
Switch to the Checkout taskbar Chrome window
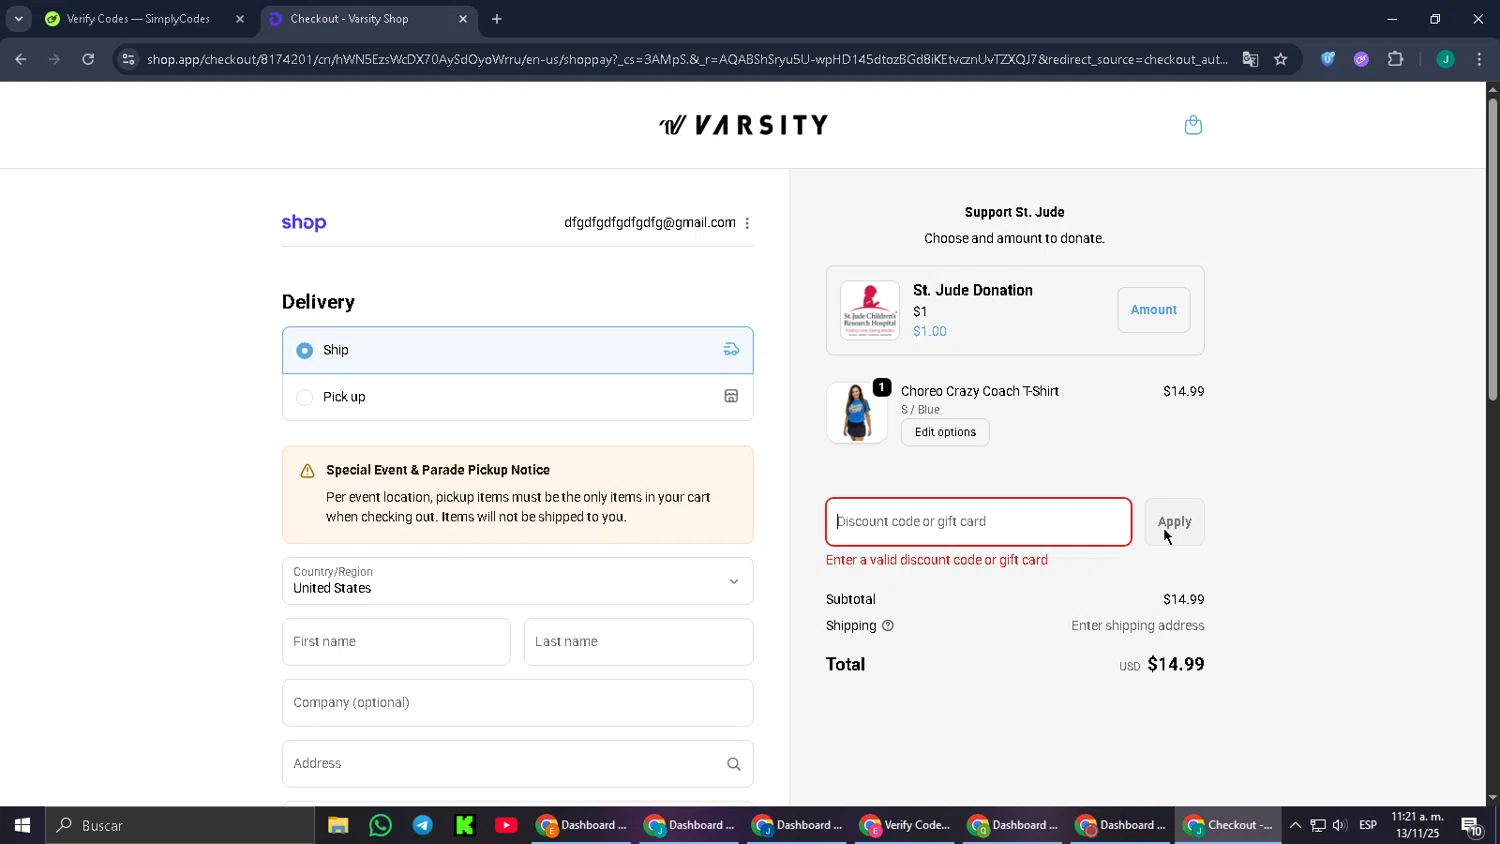click(x=1229, y=826)
